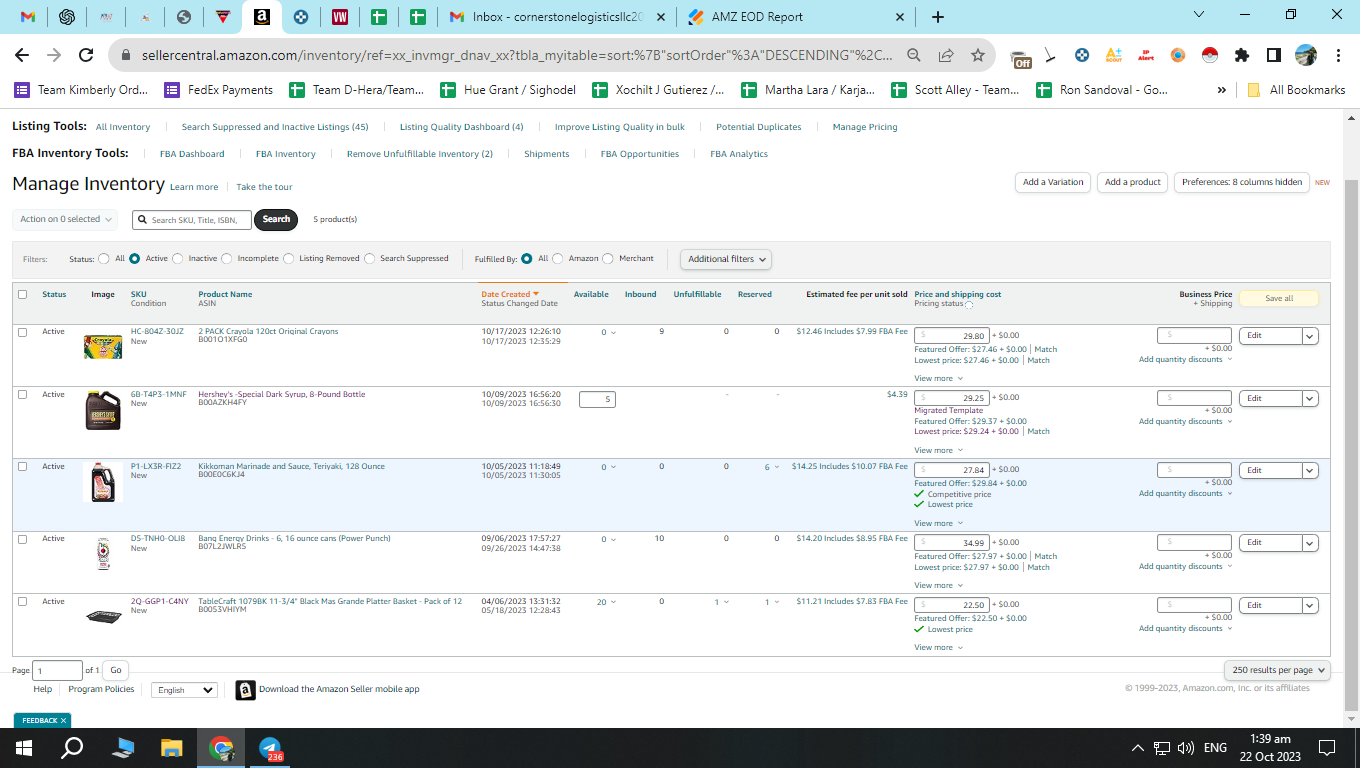
Task: Click the Chrome icon in the taskbar
Action: point(222,748)
